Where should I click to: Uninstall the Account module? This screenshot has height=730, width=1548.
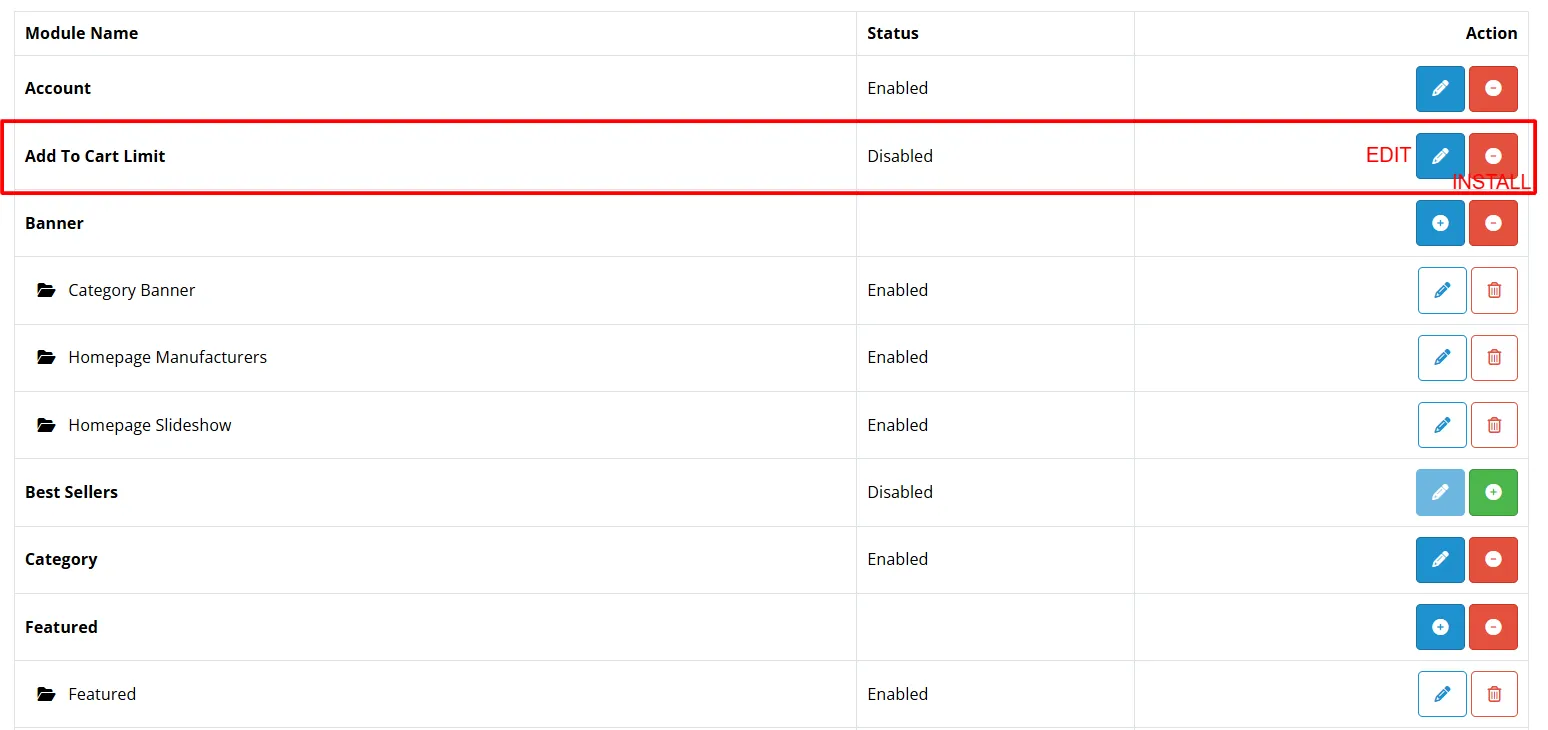pyautogui.click(x=1493, y=89)
